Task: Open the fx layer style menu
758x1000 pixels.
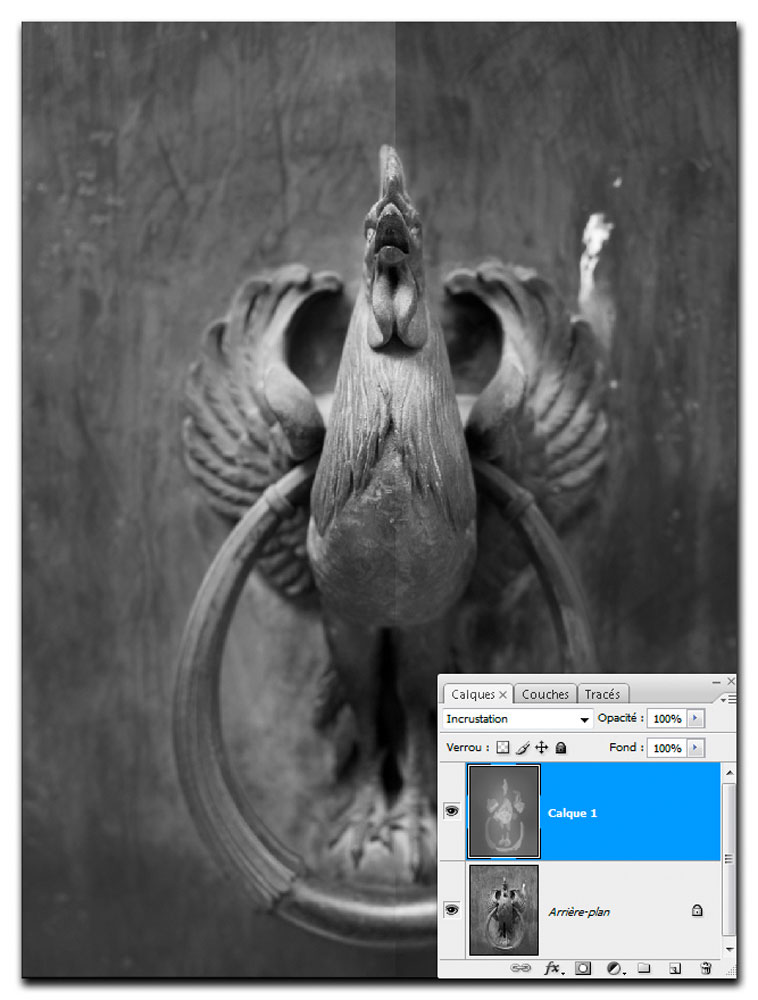Action: click(x=553, y=968)
